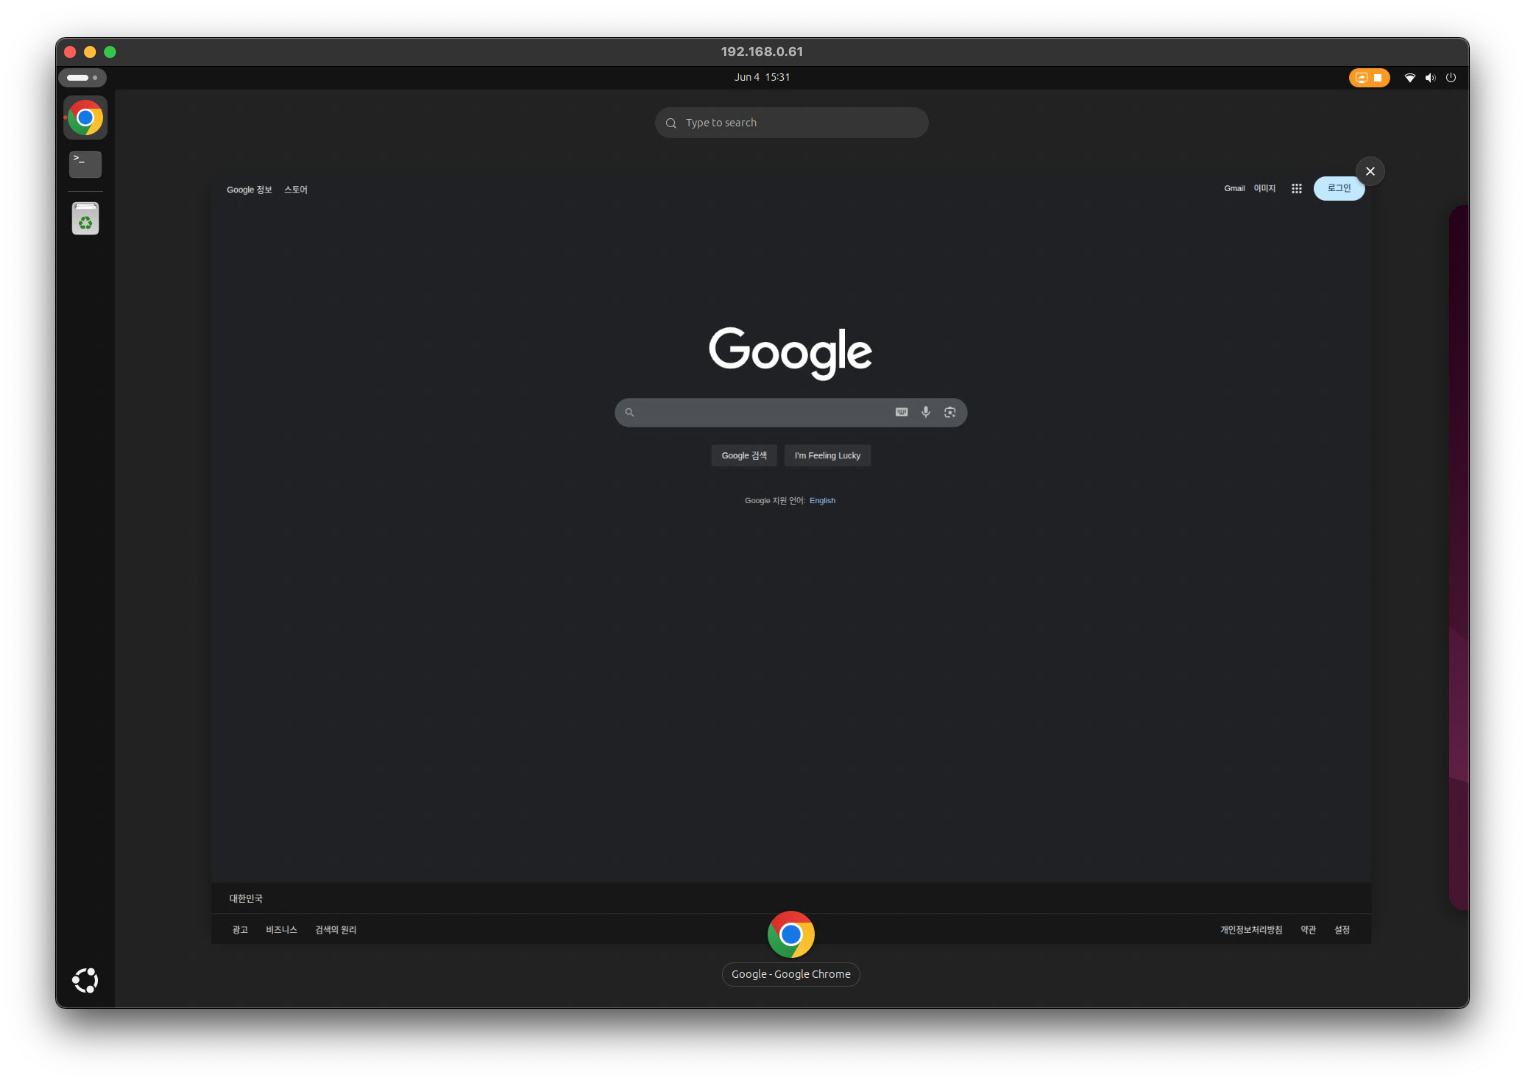Click the orange screen sharing indicator
Viewport: 1525px width, 1082px height.
1369,77
